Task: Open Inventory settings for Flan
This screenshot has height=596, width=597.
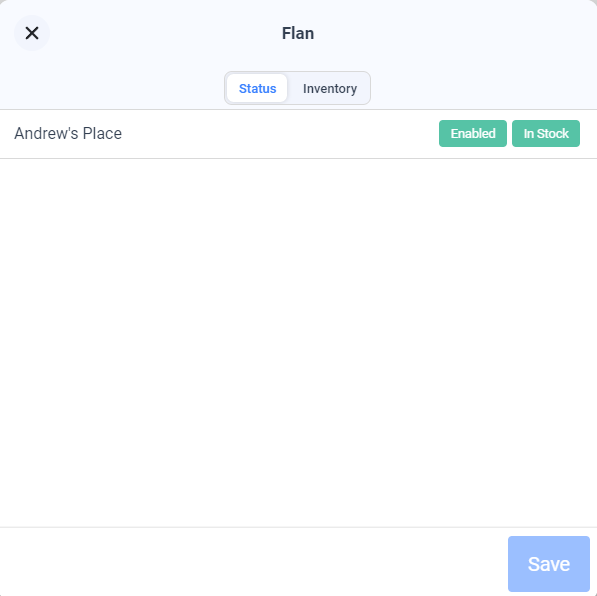Action: 330,88
